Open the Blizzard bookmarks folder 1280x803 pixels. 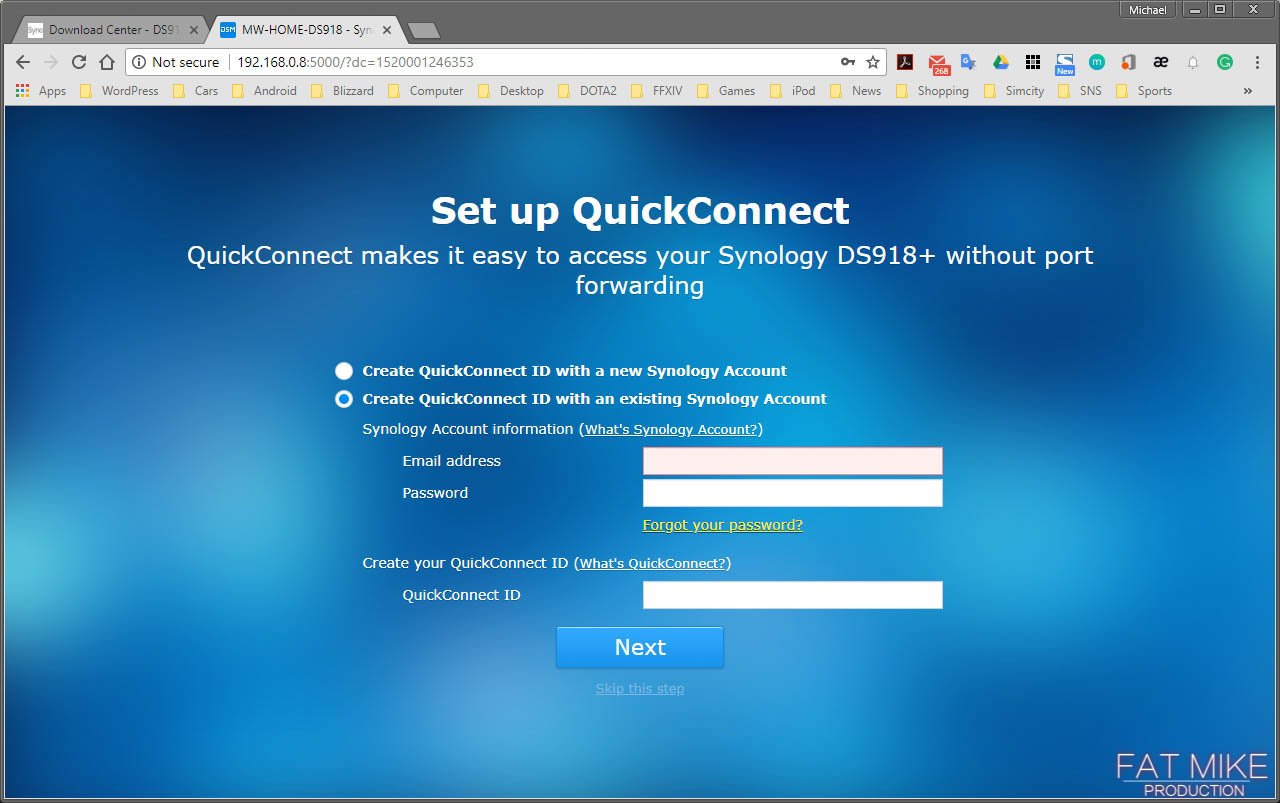(x=342, y=90)
